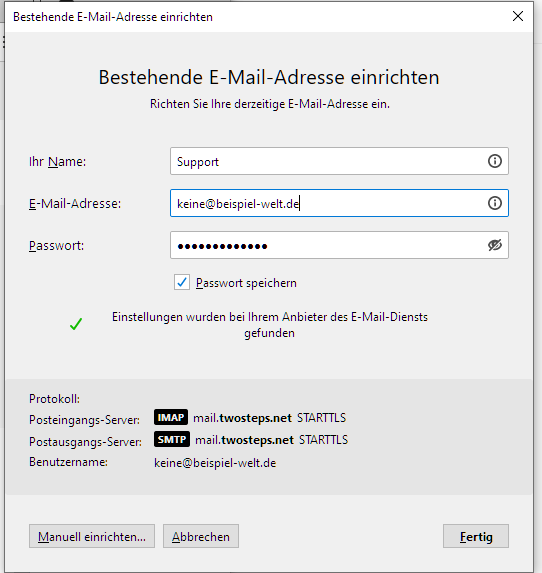Toggle password visibility with the eye icon
Screen dimensions: 542x573
click(x=494, y=245)
